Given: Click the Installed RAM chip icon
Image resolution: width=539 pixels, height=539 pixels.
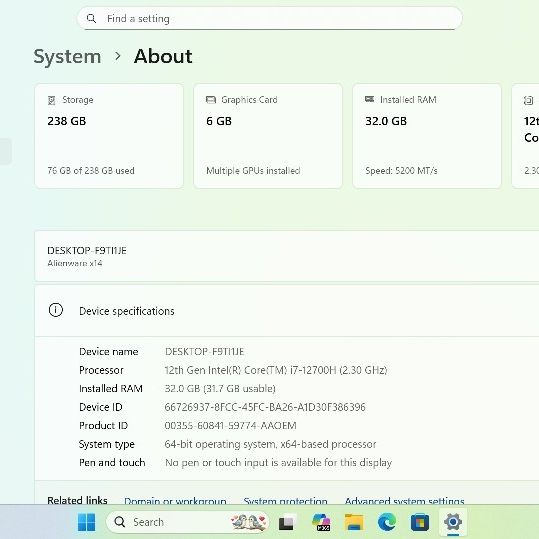Looking at the screenshot, I should pos(370,99).
